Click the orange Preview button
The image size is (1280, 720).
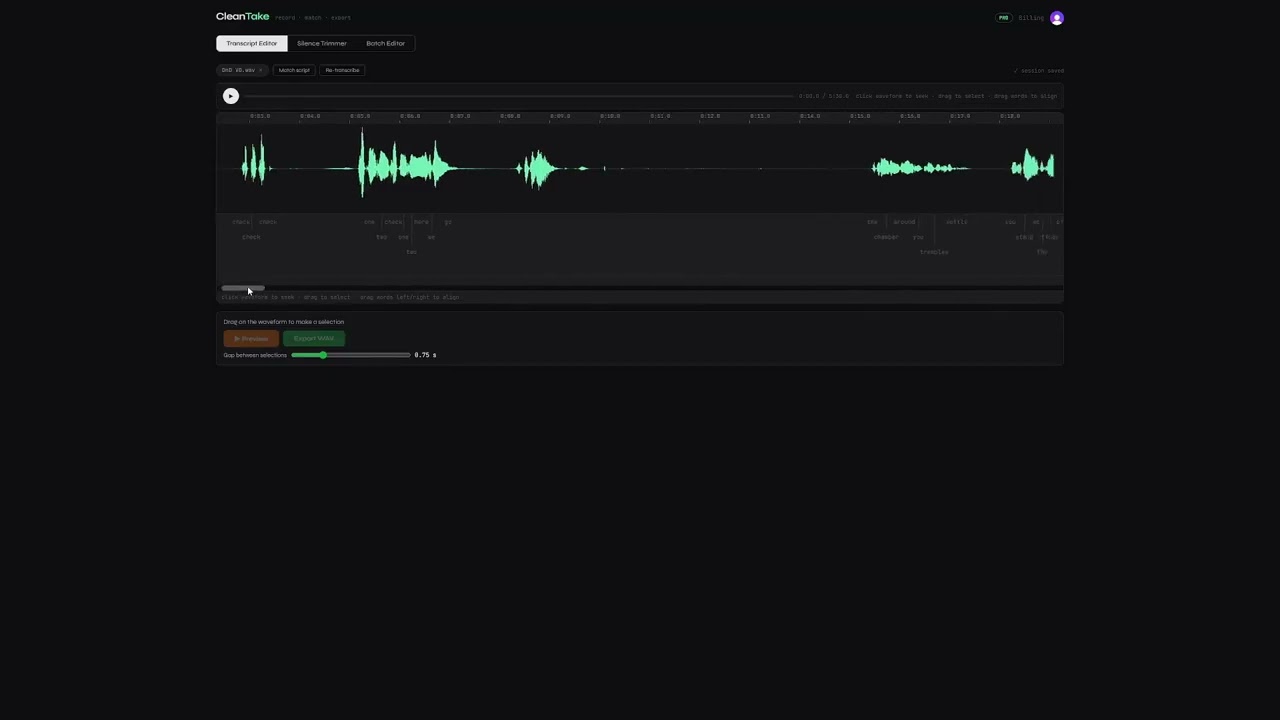[251, 339]
